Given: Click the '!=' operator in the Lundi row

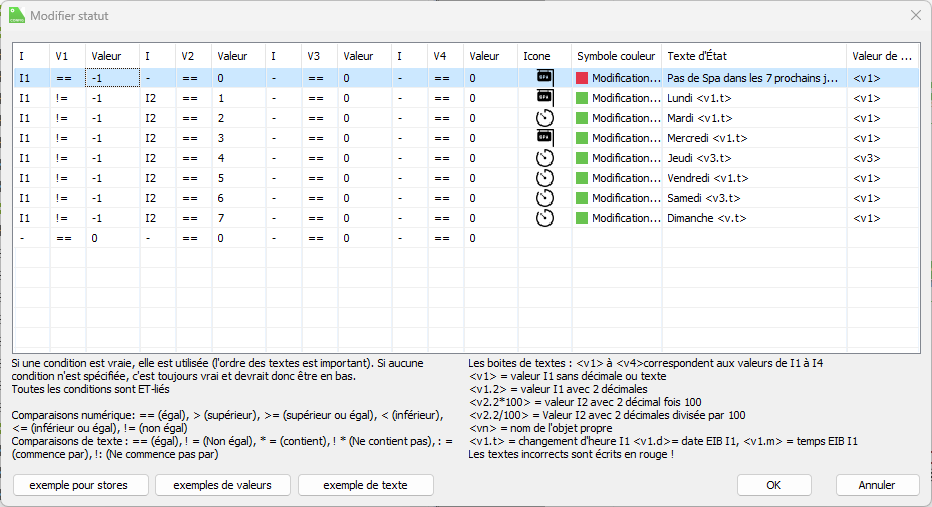Looking at the screenshot, I should click(62, 98).
